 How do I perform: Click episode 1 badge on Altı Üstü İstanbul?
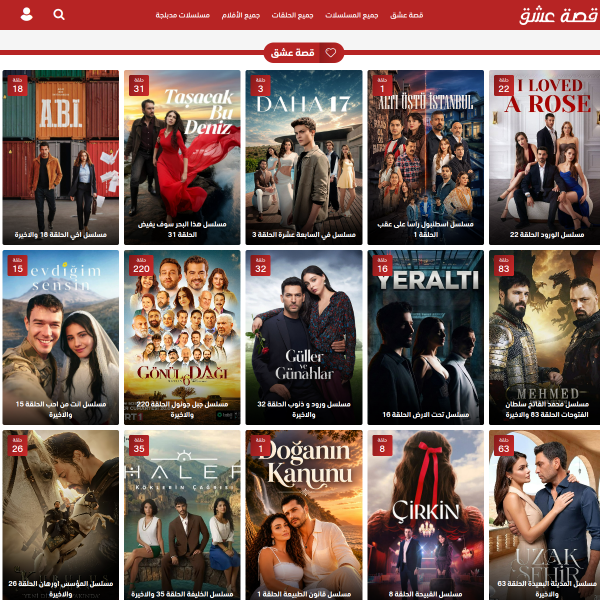pyautogui.click(x=382, y=85)
